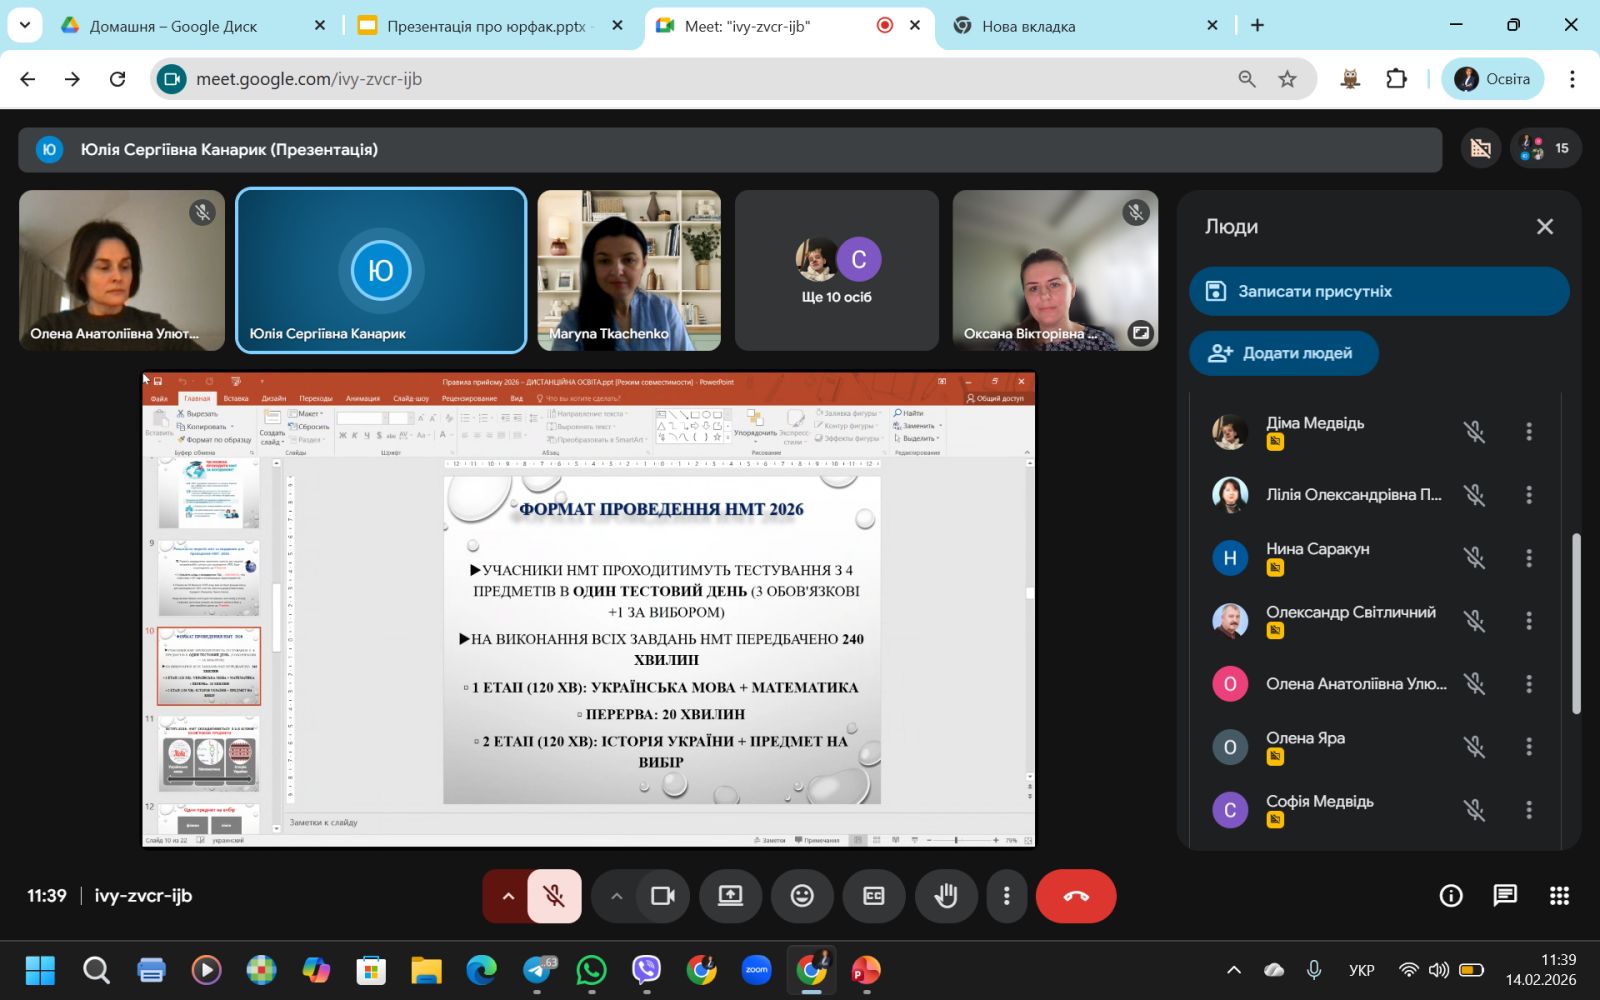
Task: Switch to the Домашня – Google Диск tab
Action: 195,26
